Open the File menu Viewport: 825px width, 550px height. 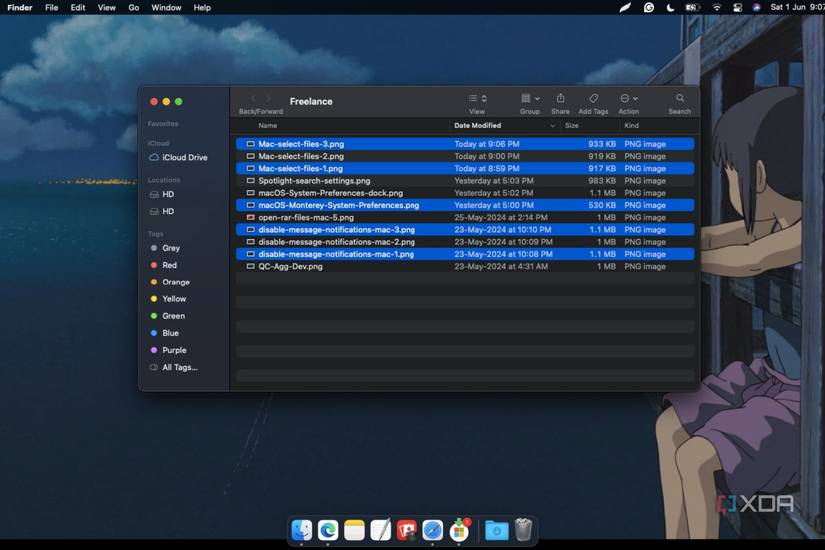[52, 7]
